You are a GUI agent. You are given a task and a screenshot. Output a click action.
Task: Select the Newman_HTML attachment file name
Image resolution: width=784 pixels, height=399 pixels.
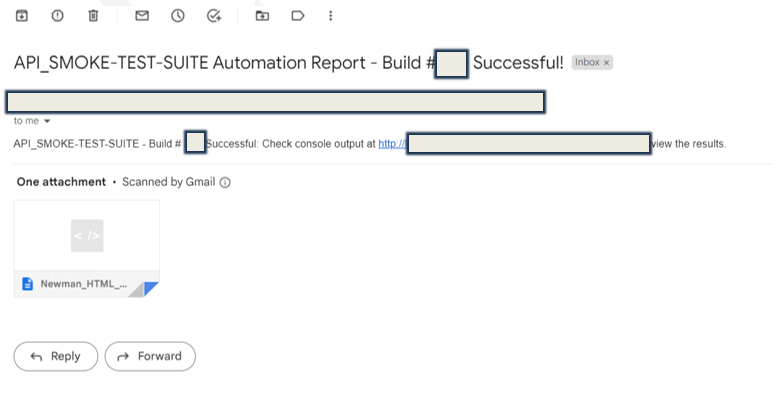(x=84, y=284)
